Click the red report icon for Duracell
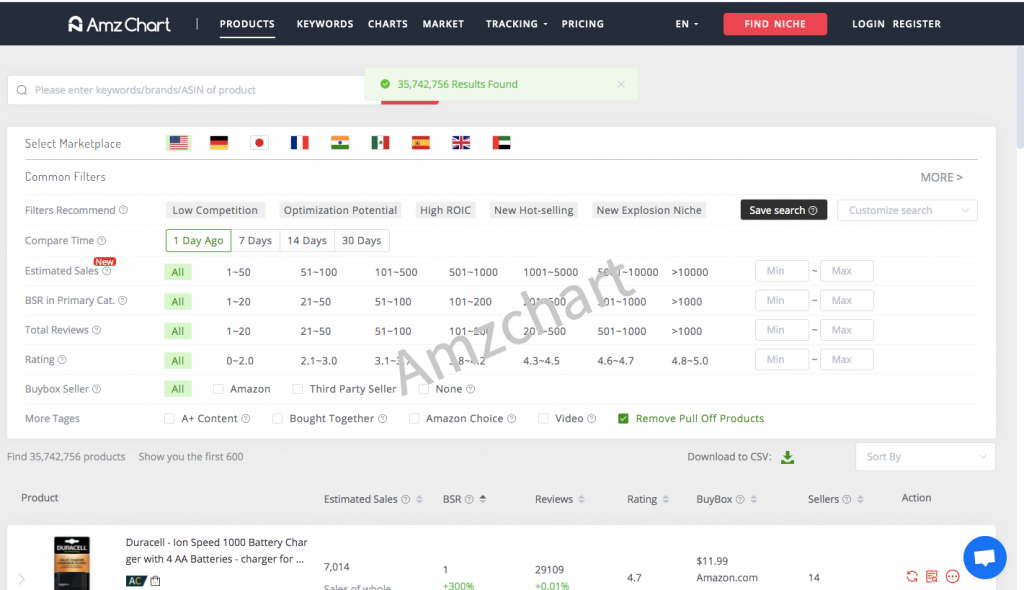Image resolution: width=1024 pixels, height=590 pixels. point(932,576)
